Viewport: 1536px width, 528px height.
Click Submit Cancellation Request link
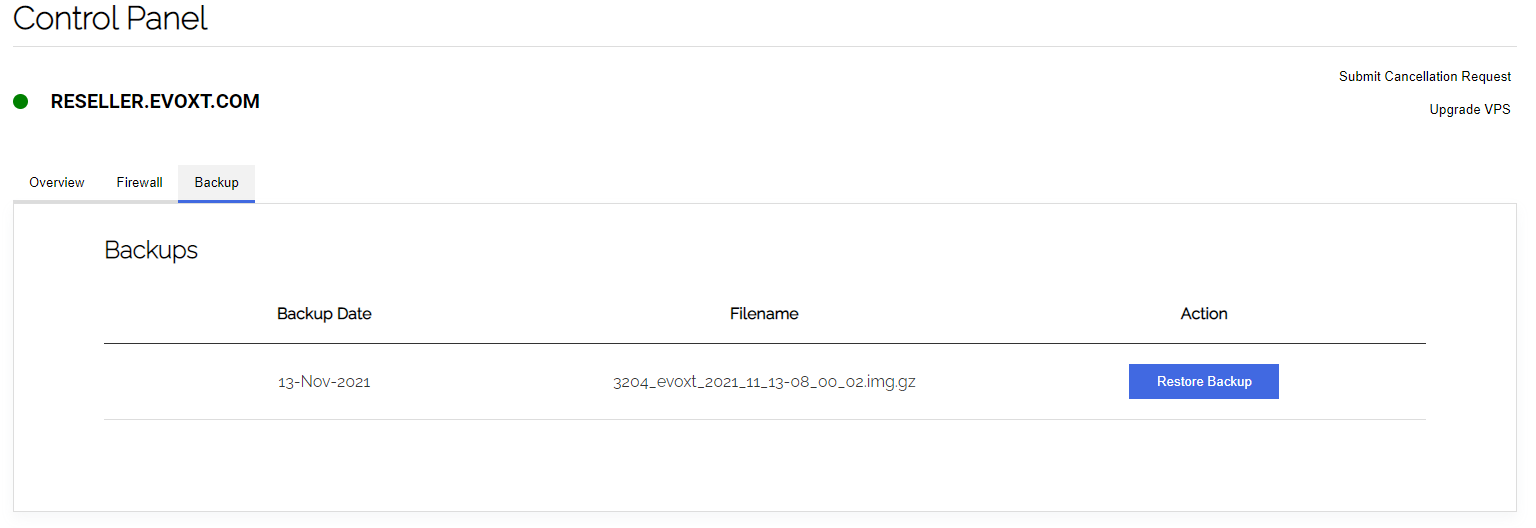tap(1424, 77)
